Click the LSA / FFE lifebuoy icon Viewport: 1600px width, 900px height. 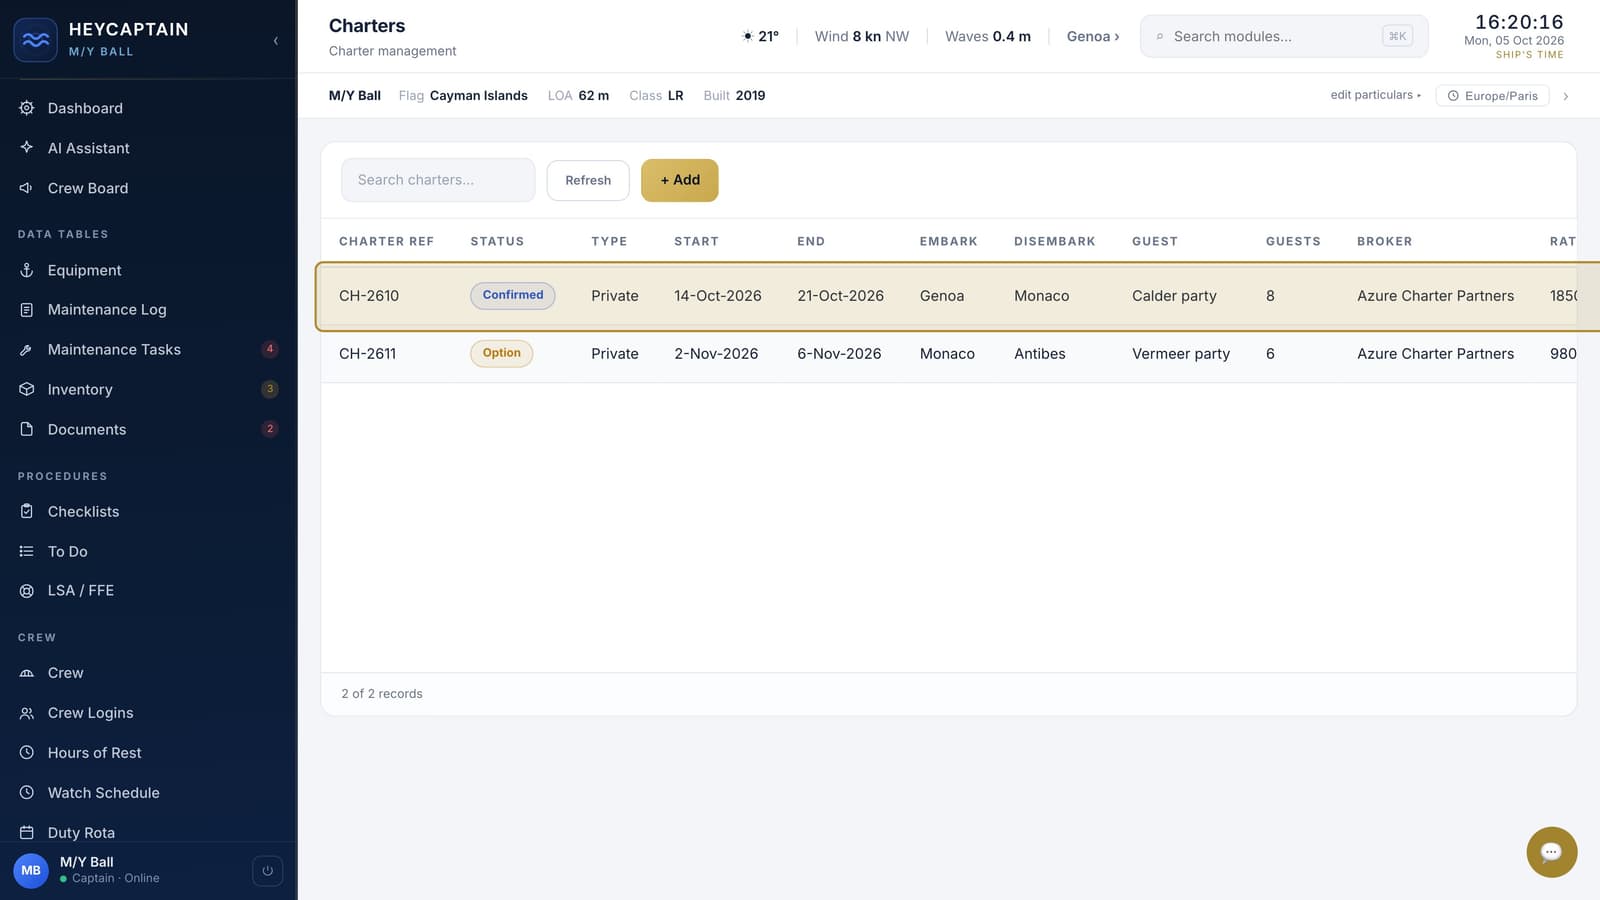(27, 591)
